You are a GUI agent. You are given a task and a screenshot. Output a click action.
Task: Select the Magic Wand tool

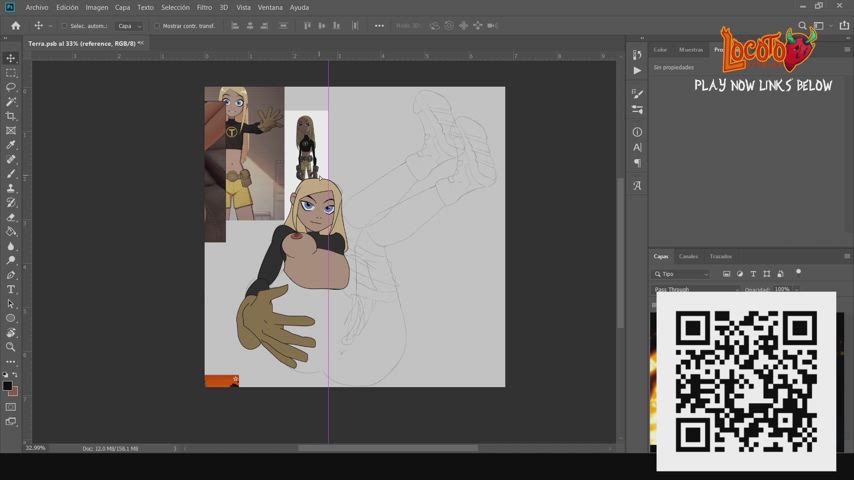click(x=10, y=101)
